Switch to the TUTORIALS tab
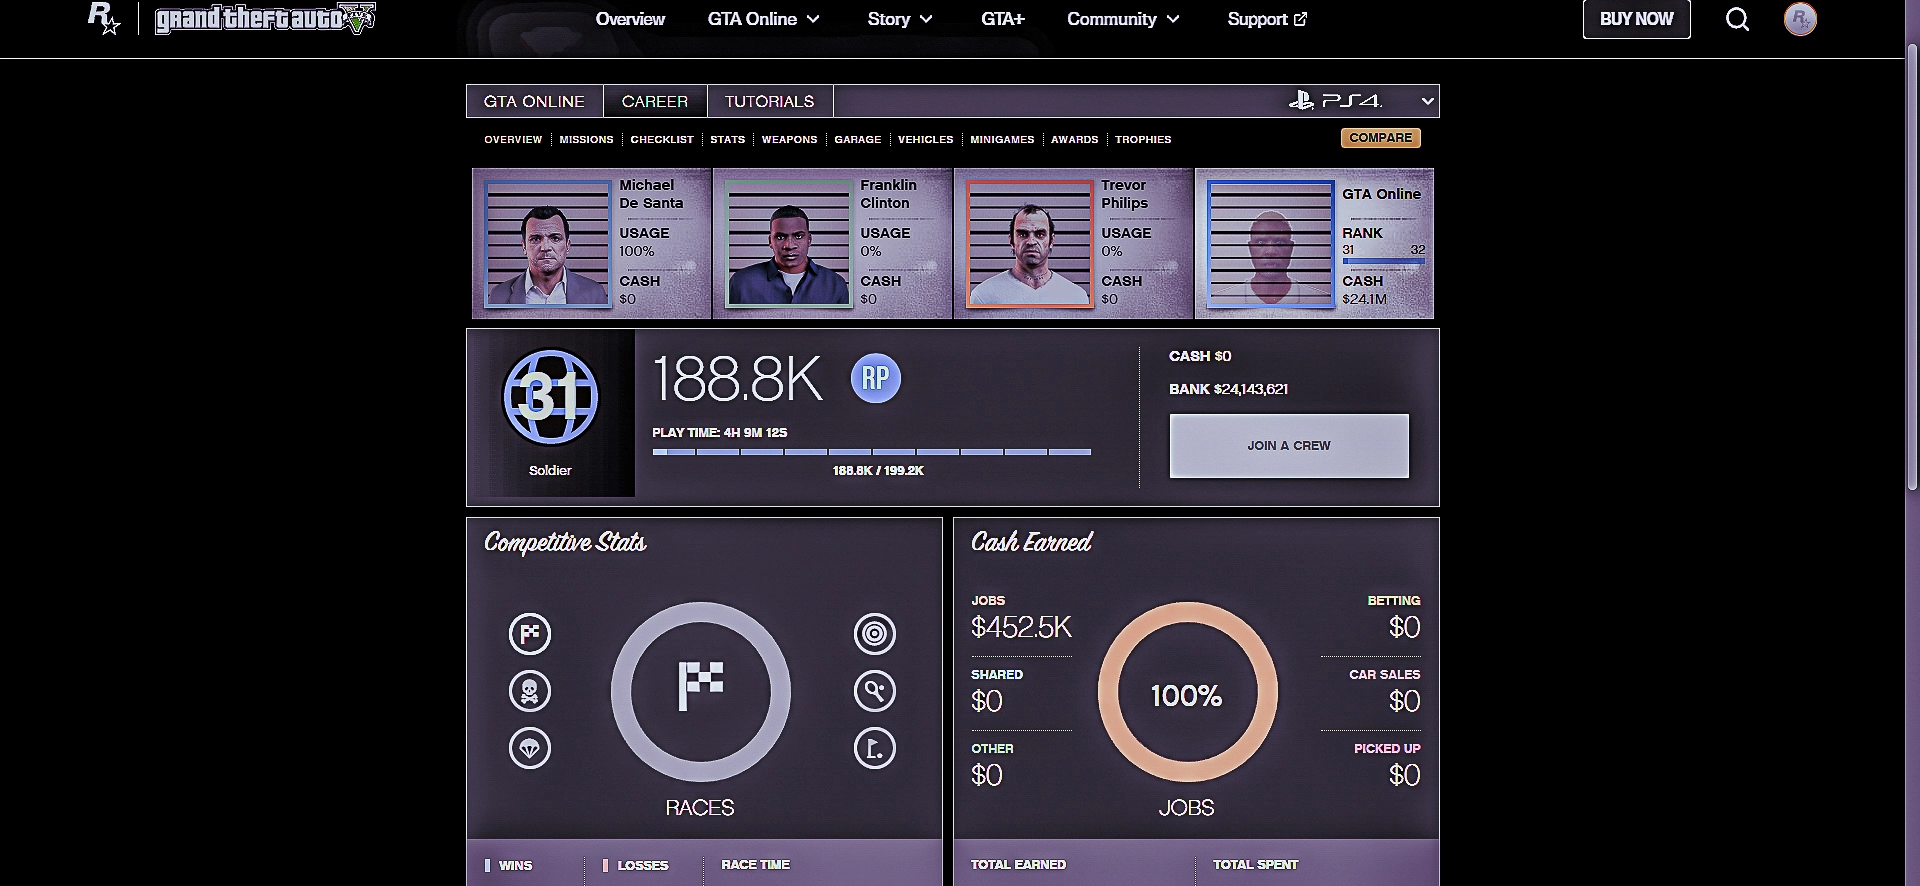The height and width of the screenshot is (886, 1920). pos(769,101)
